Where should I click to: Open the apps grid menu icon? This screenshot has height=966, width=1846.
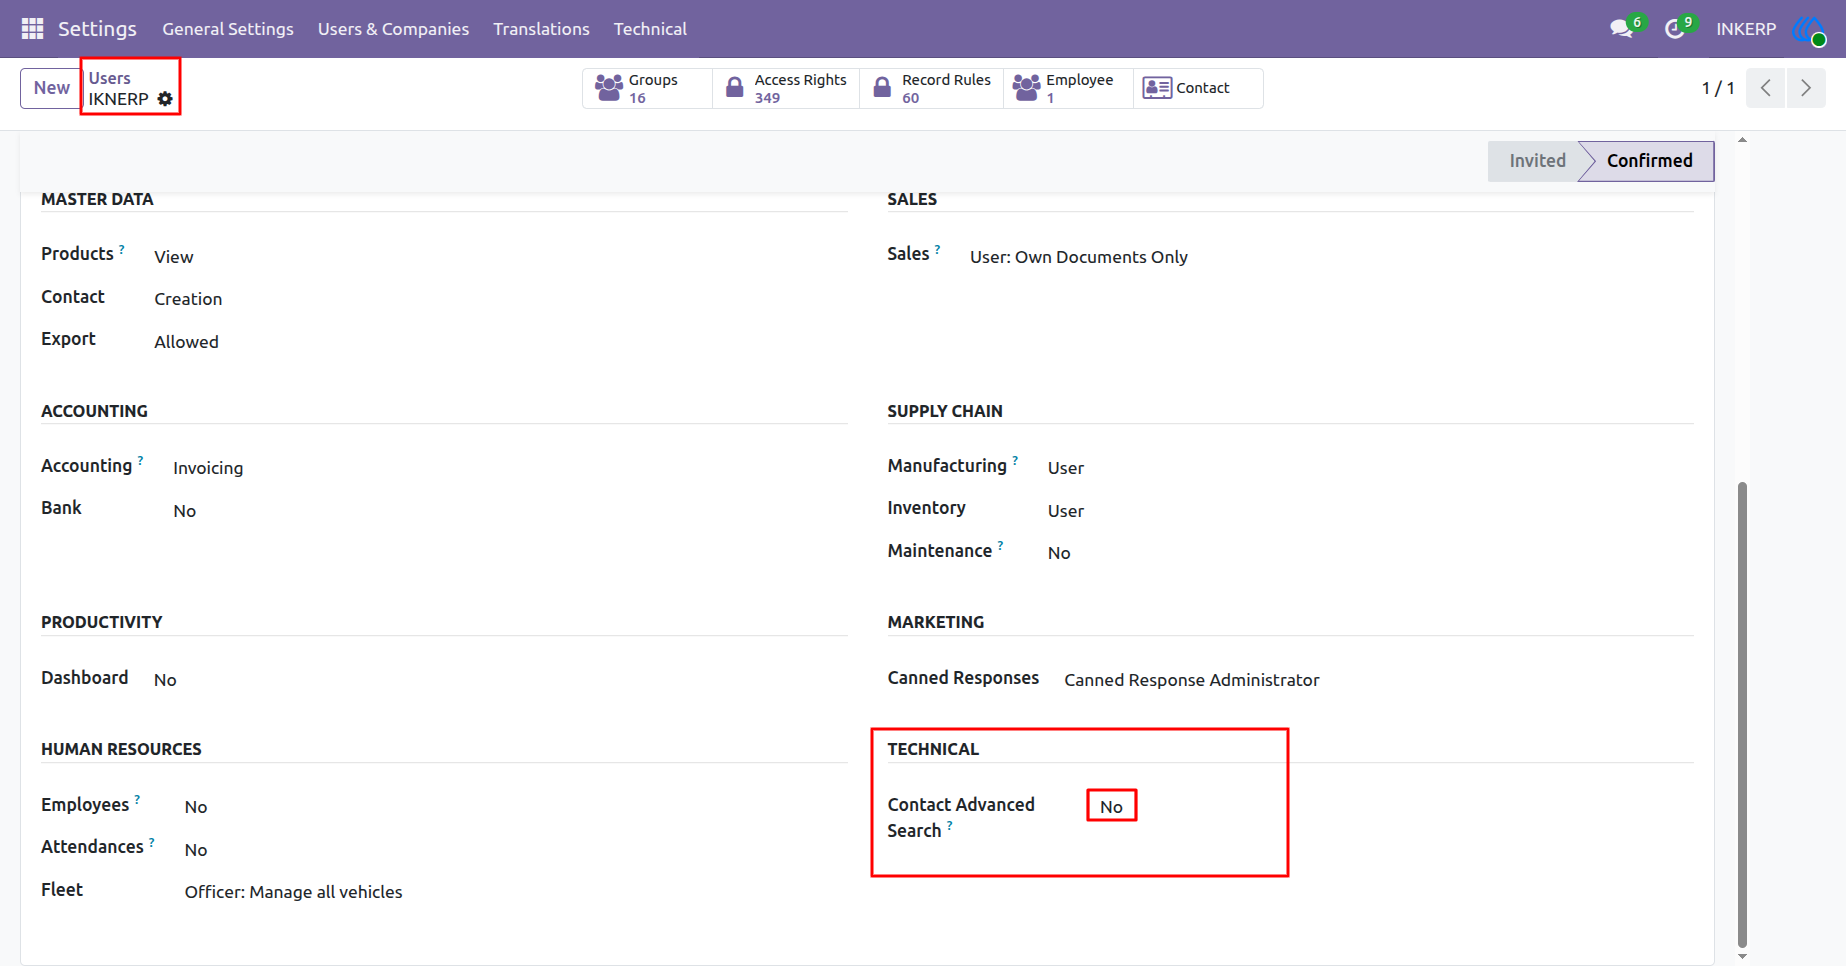click(32, 29)
